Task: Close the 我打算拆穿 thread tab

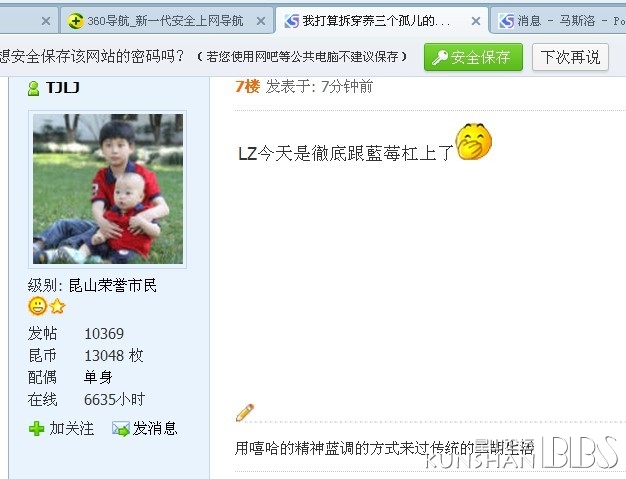Action: (x=476, y=21)
